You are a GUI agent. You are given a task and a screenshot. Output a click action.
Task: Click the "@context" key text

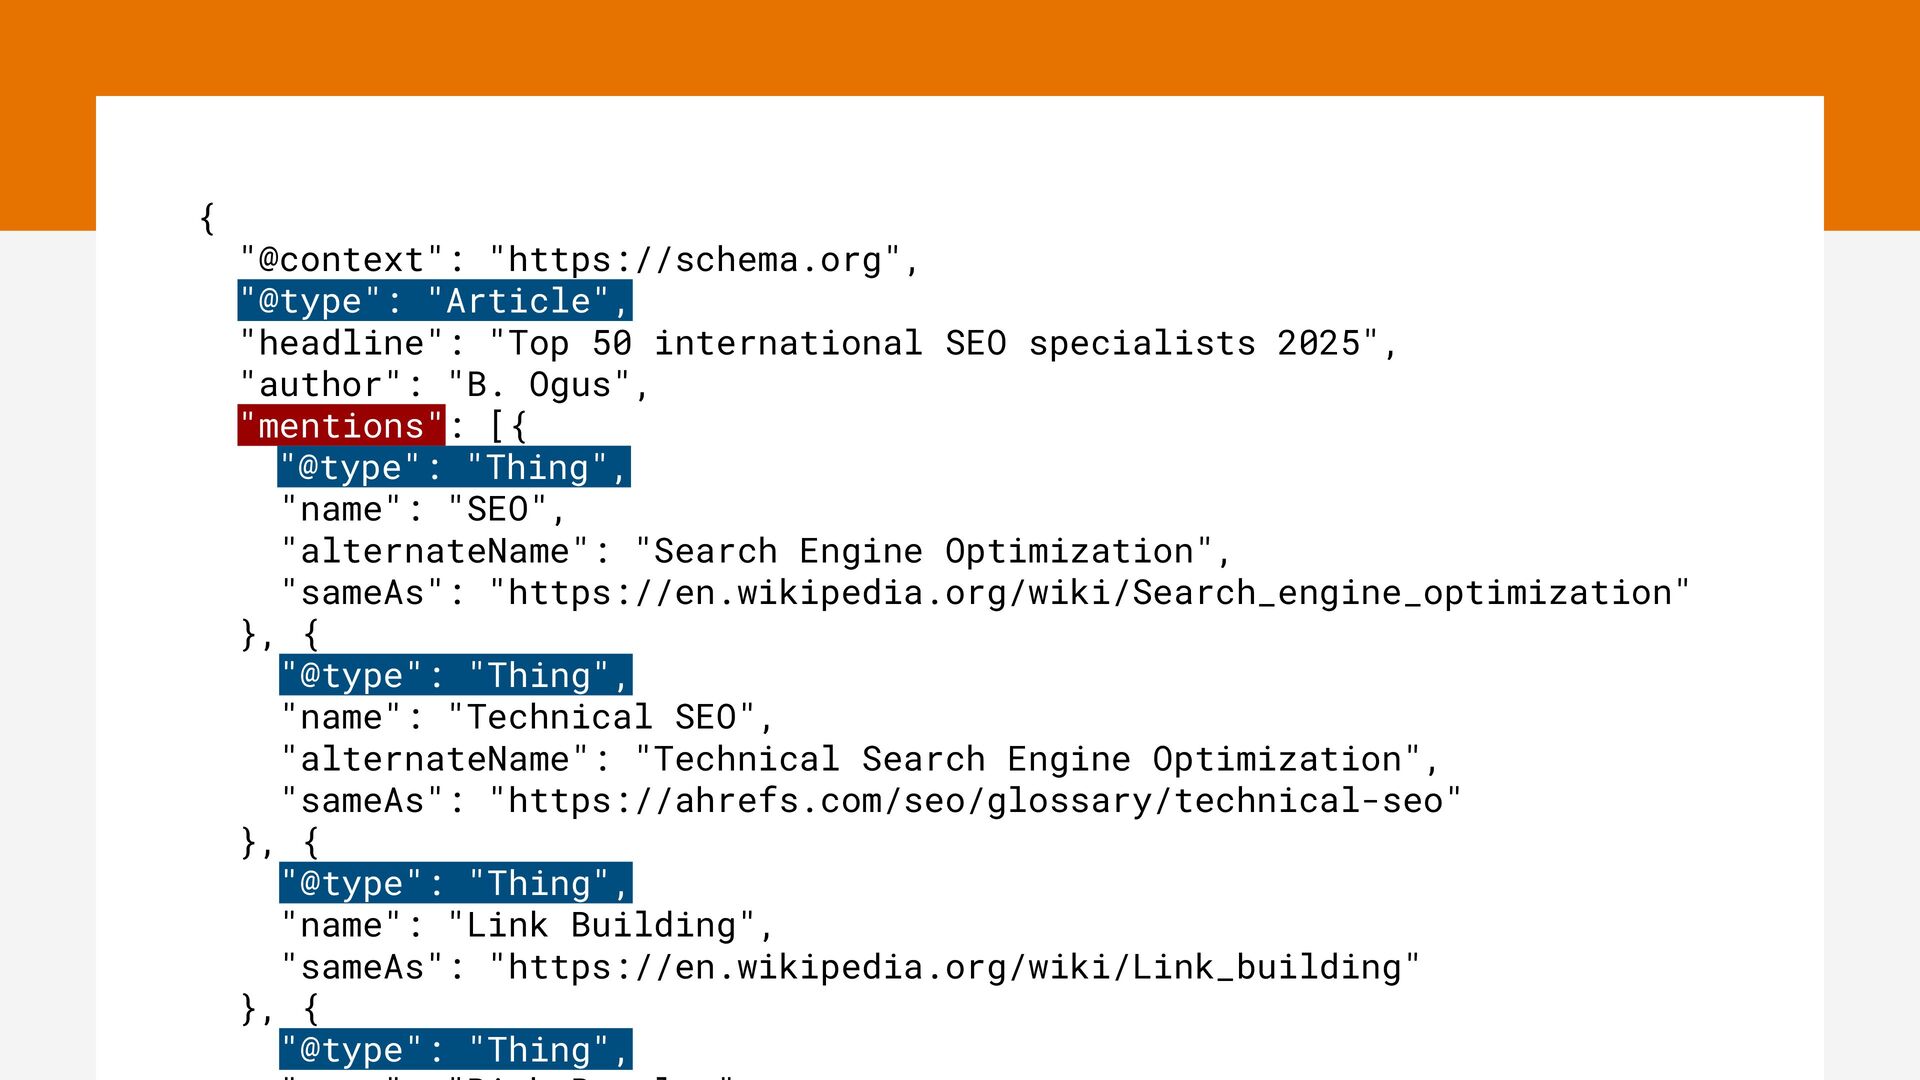(341, 260)
